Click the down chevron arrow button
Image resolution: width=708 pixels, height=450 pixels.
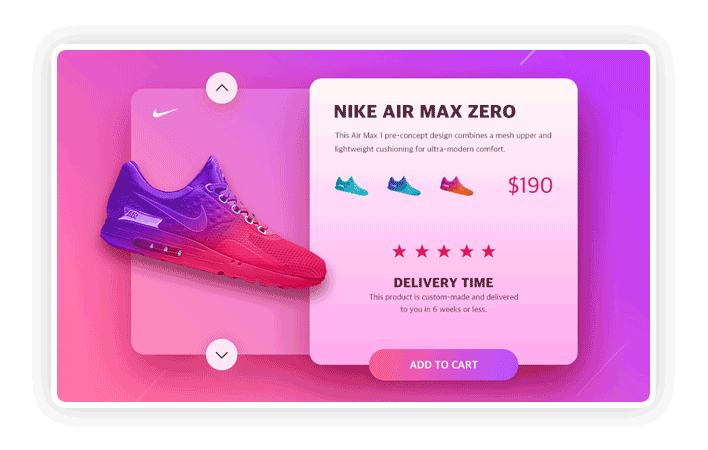pos(222,355)
